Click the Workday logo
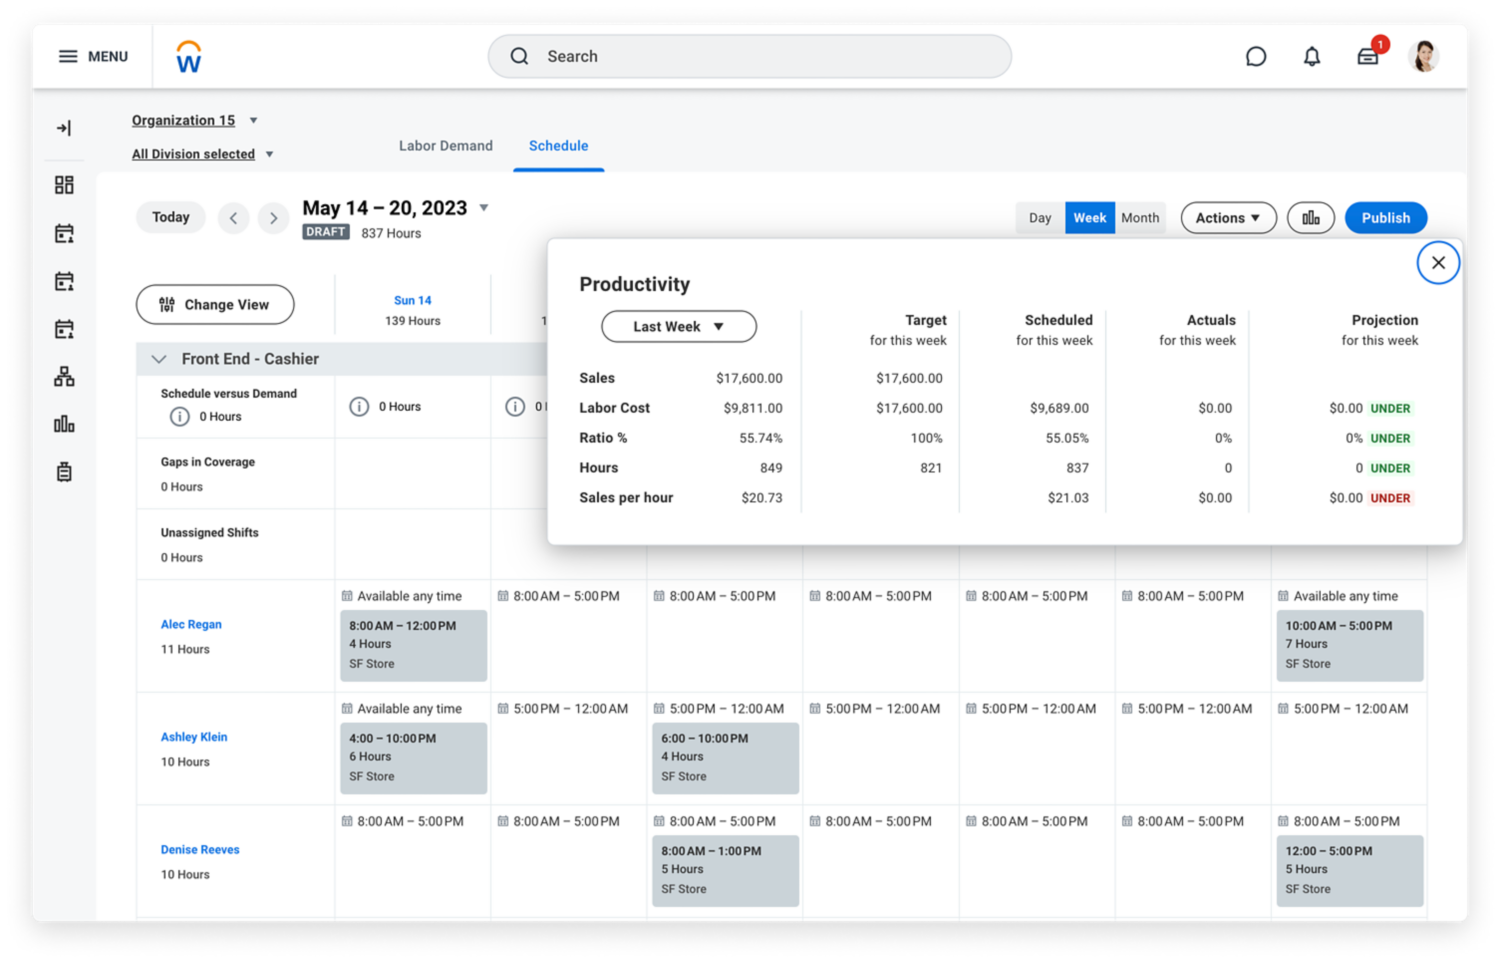 188,57
